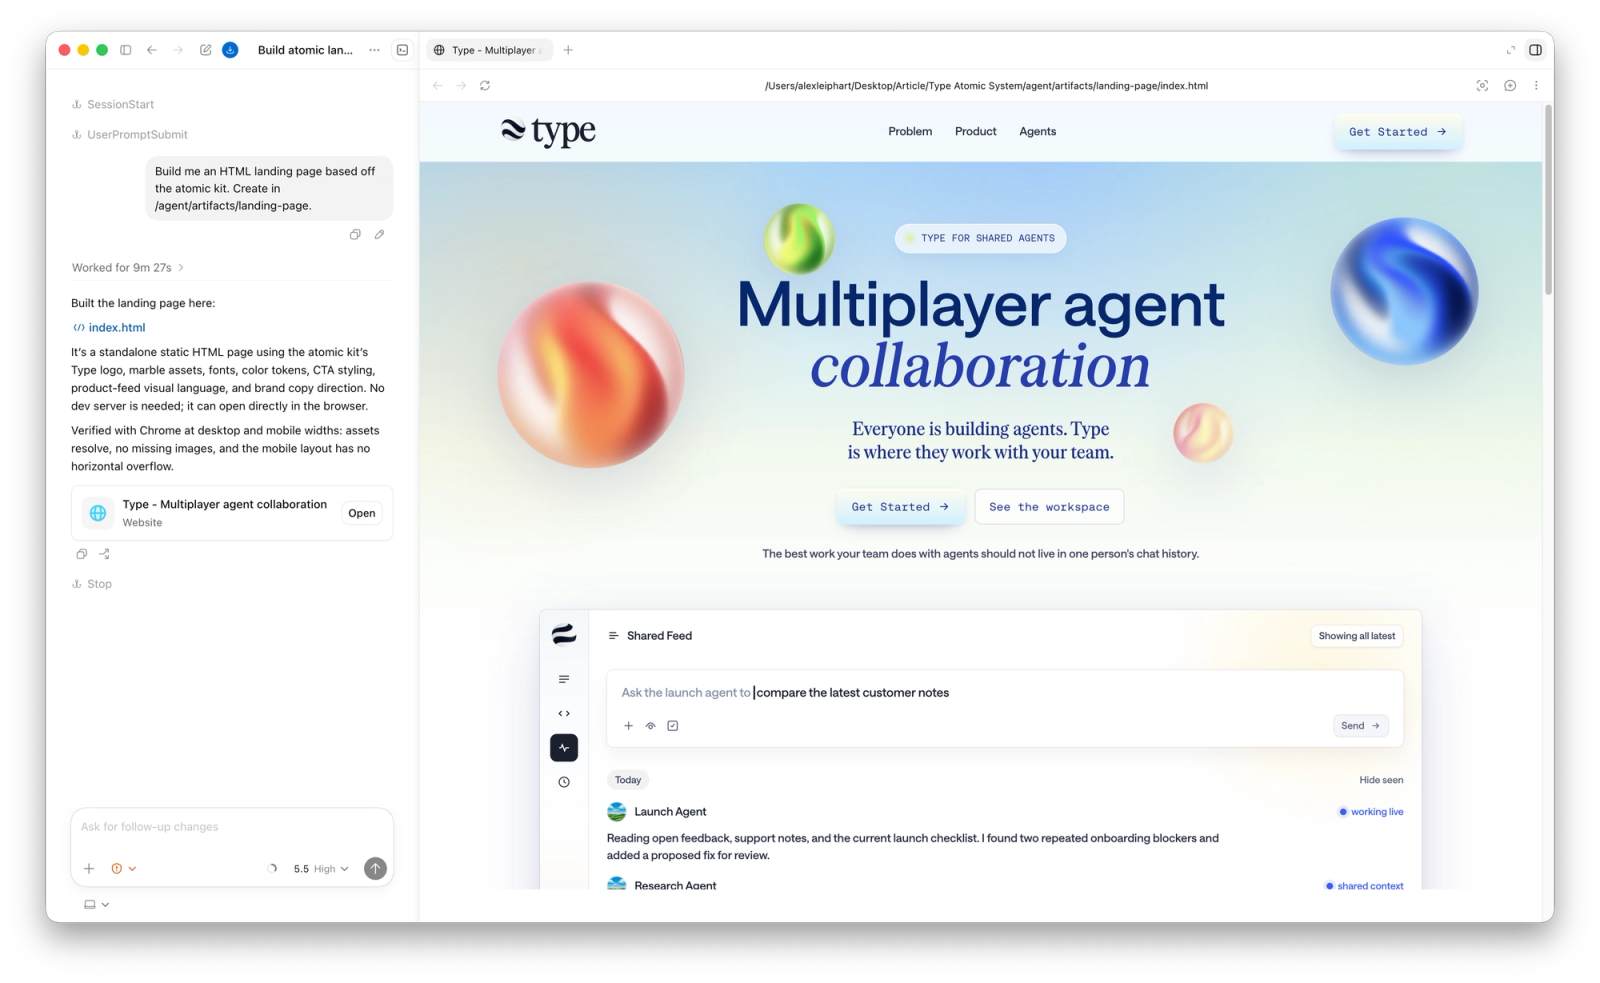Image resolution: width=1600 pixels, height=983 pixels.
Task: Toggle the left sidebar panel icon
Action: click(x=126, y=50)
